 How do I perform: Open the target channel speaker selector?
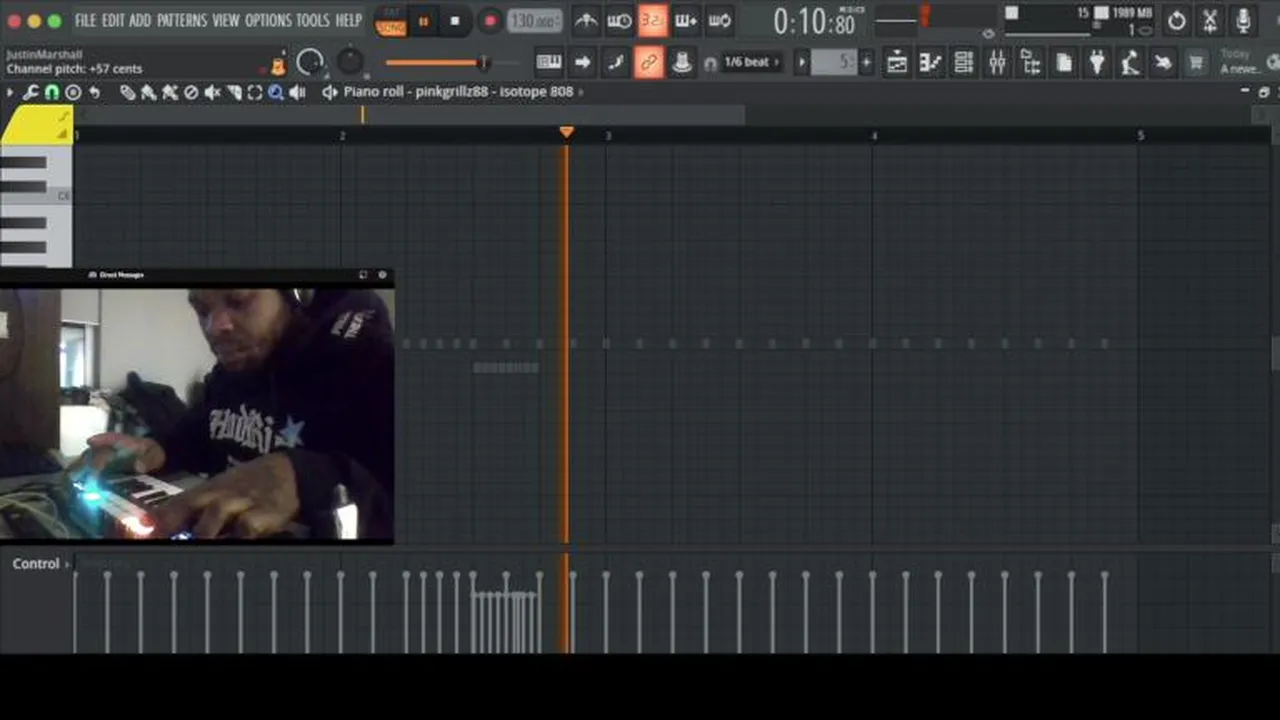(329, 92)
